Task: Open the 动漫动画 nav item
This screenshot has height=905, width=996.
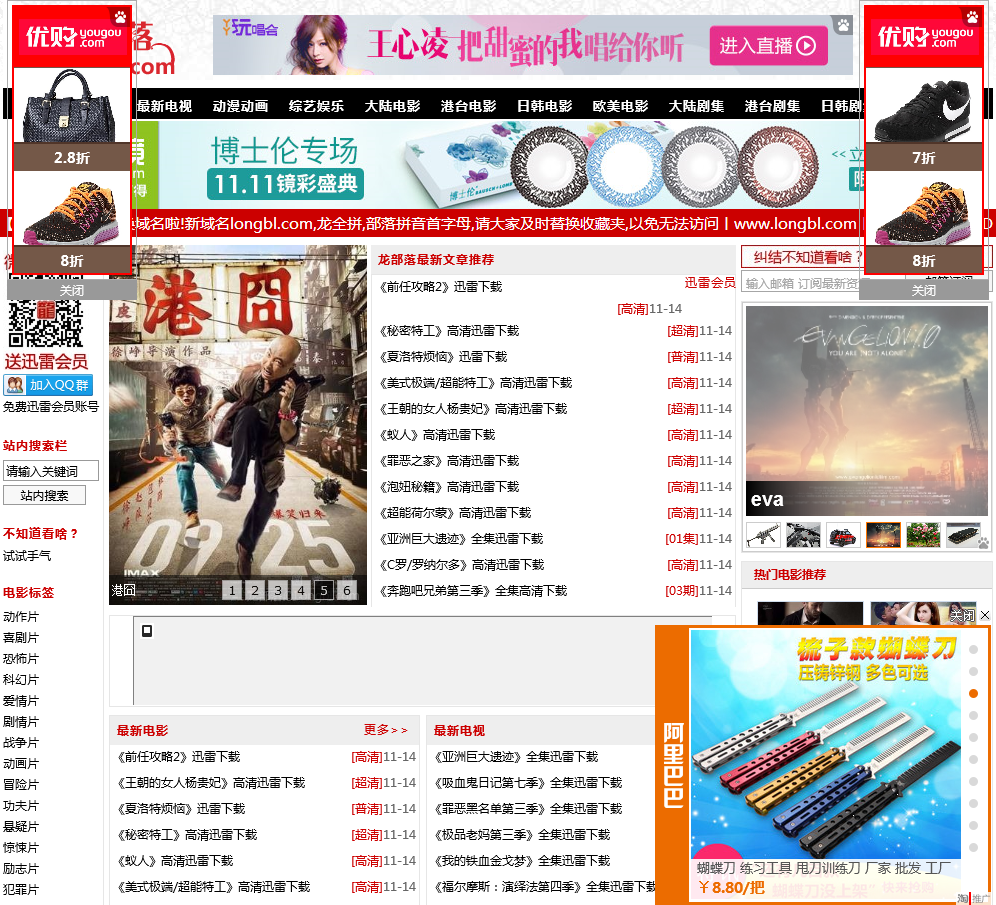Action: (240, 105)
